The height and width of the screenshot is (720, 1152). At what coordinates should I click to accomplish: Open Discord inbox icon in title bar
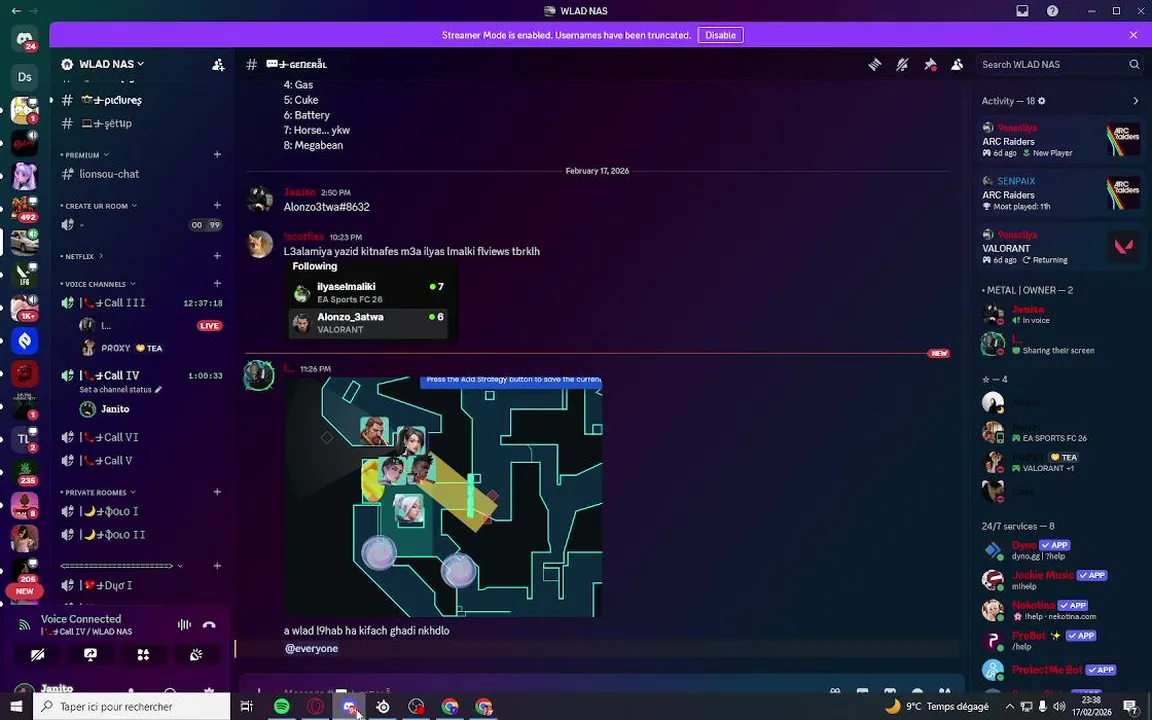(1022, 11)
